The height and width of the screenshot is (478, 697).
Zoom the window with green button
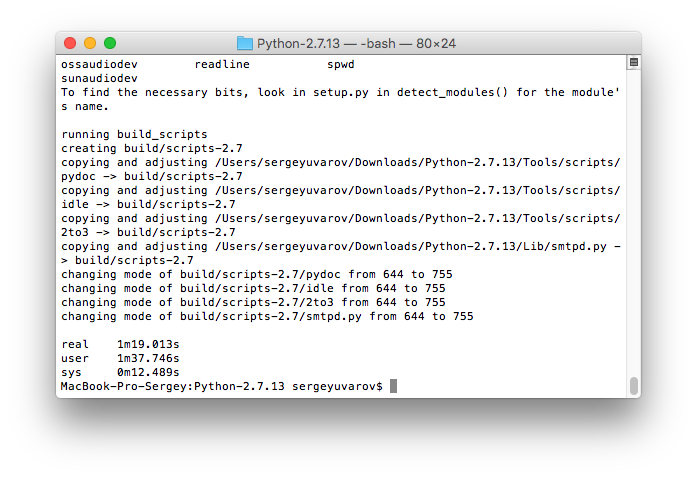[110, 43]
